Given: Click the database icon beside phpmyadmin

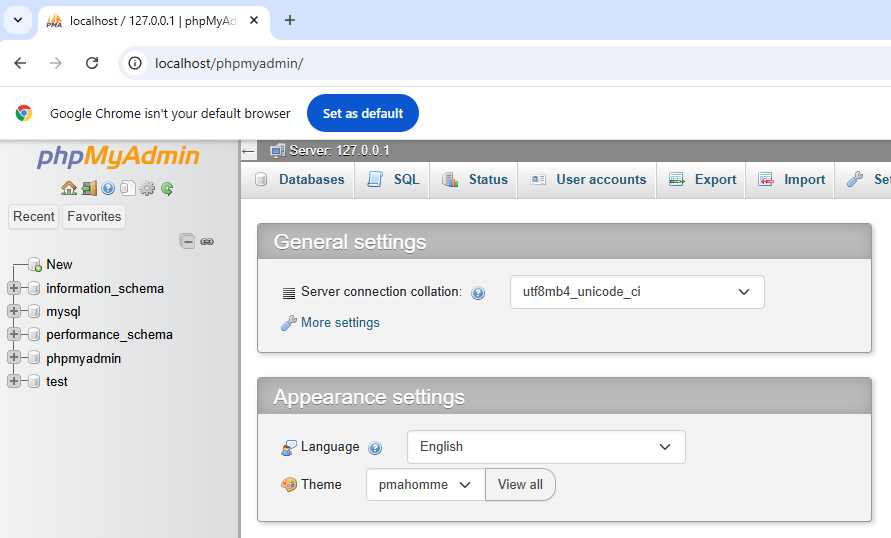Looking at the screenshot, I should [34, 357].
